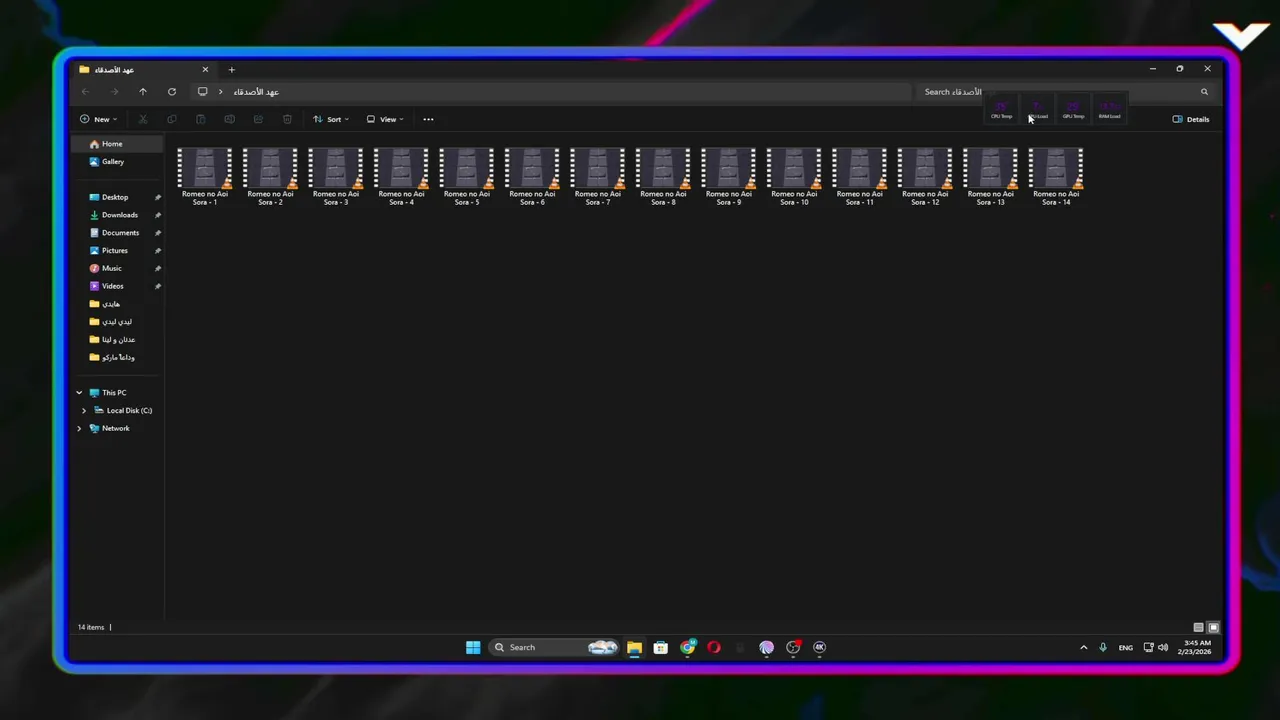
Task: Click the Rename toolbar icon
Action: click(229, 119)
